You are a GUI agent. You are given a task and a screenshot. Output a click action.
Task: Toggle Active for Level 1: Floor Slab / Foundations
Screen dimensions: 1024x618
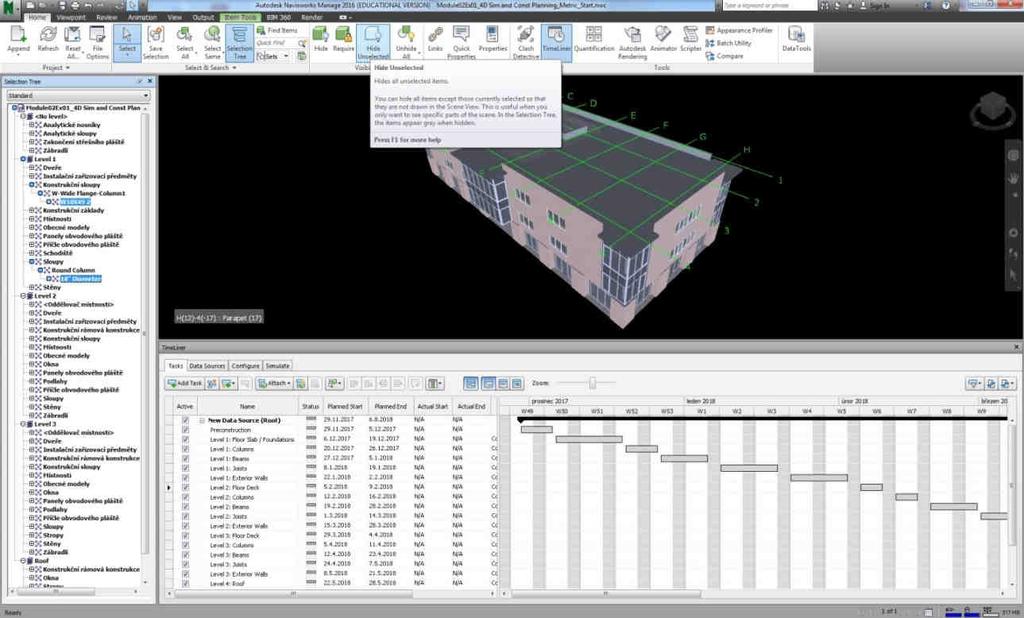pyautogui.click(x=185, y=440)
